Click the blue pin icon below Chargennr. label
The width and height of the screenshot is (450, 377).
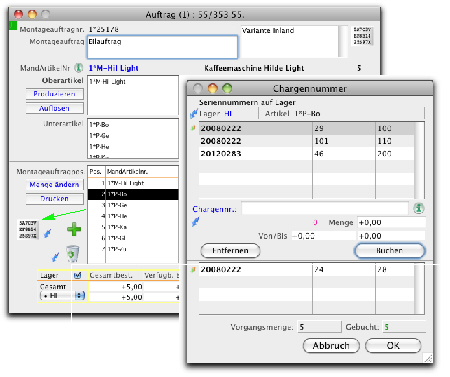click(196, 222)
